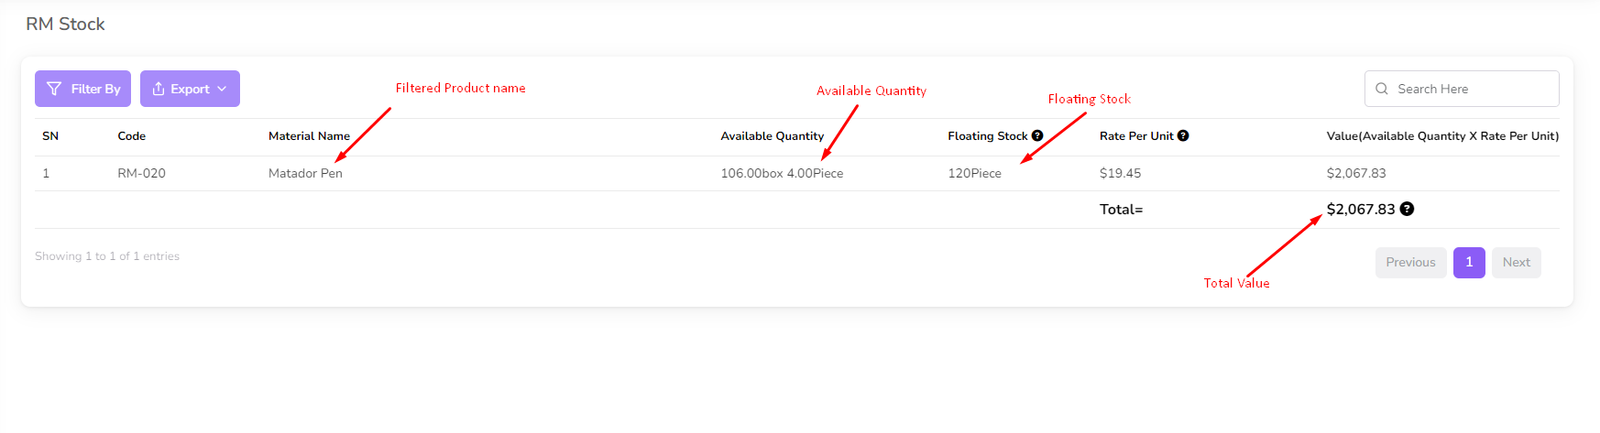Click the 120Piece floating stock value
The width and height of the screenshot is (1600, 433).
974,173
